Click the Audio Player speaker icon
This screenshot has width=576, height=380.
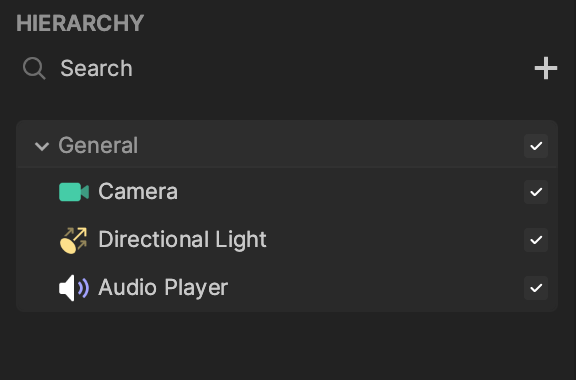[74, 288]
